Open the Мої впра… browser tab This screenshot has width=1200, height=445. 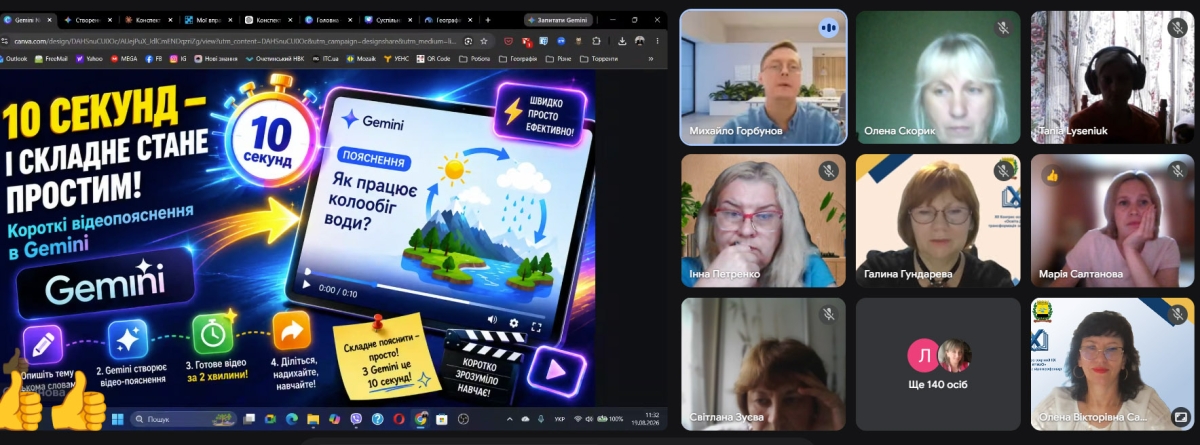209,20
